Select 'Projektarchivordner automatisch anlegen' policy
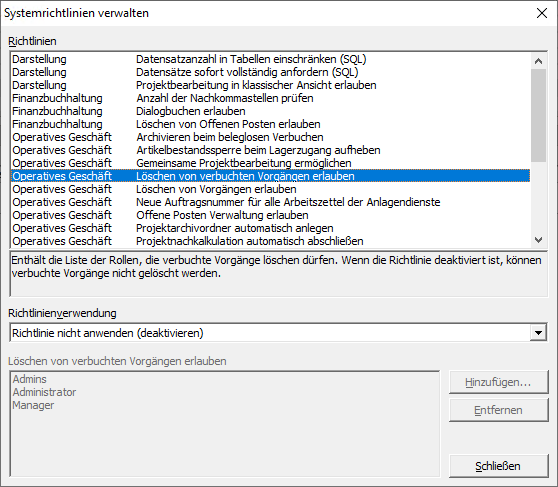 [270, 228]
